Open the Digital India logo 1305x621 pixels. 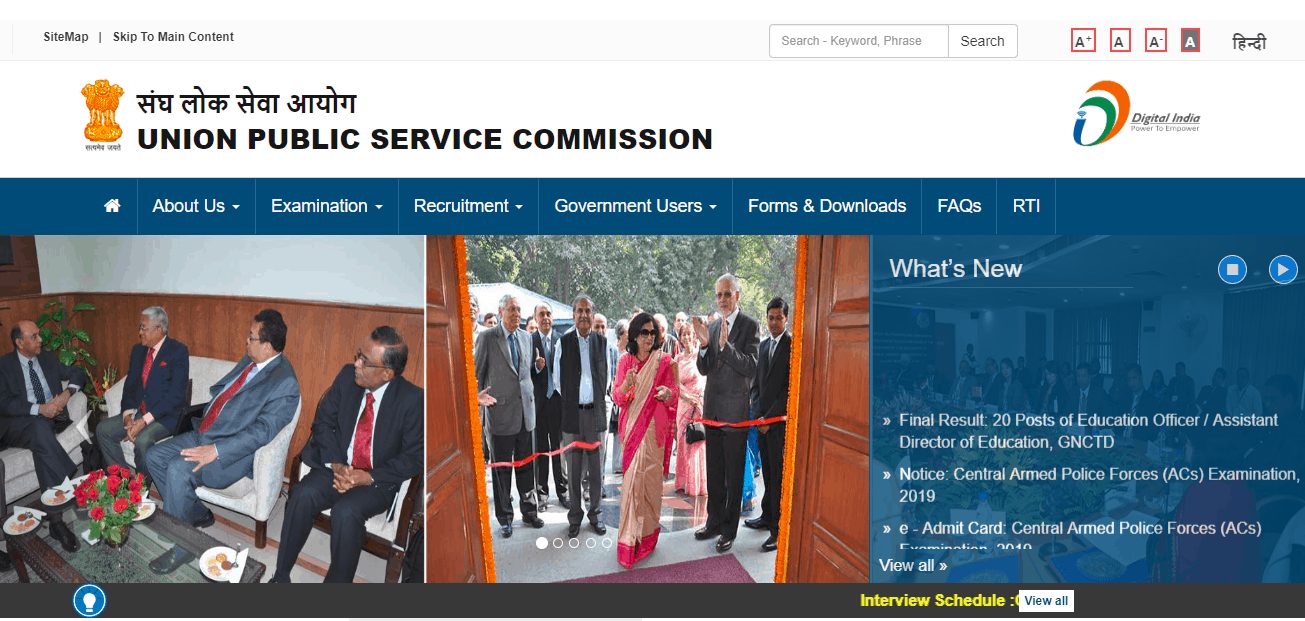[x=1136, y=113]
